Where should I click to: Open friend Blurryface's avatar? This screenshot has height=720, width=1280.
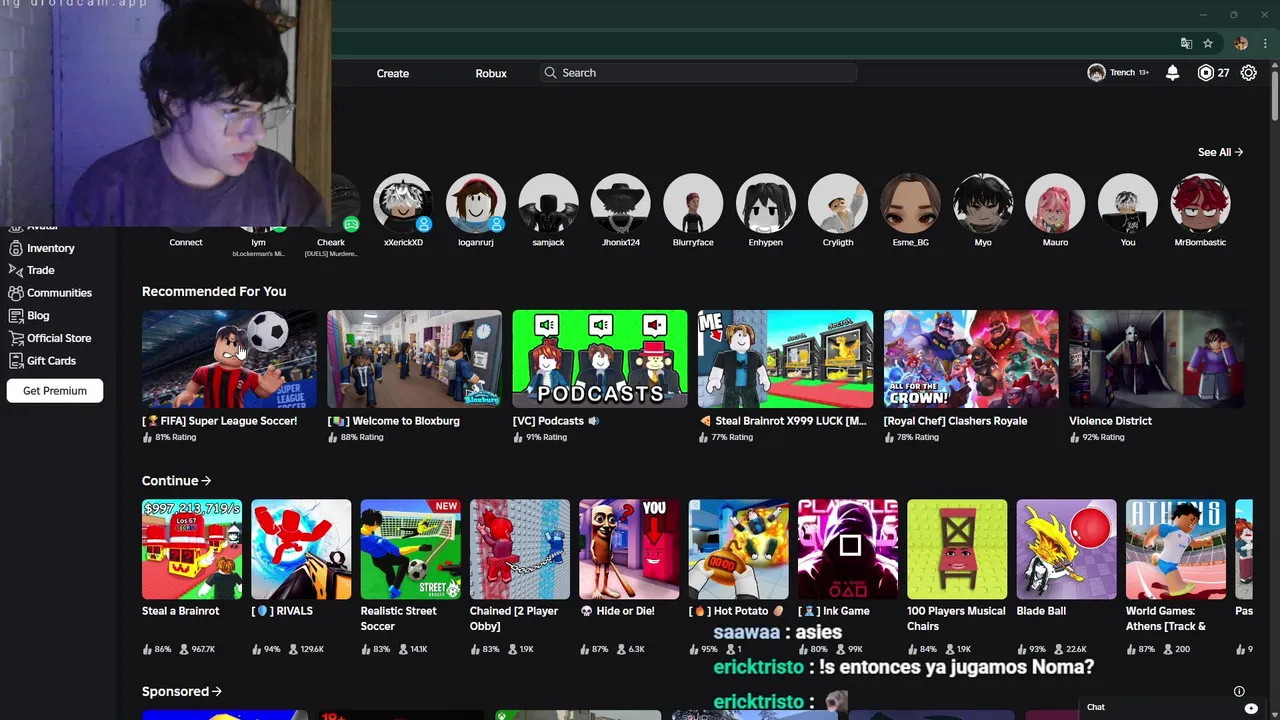(x=693, y=204)
